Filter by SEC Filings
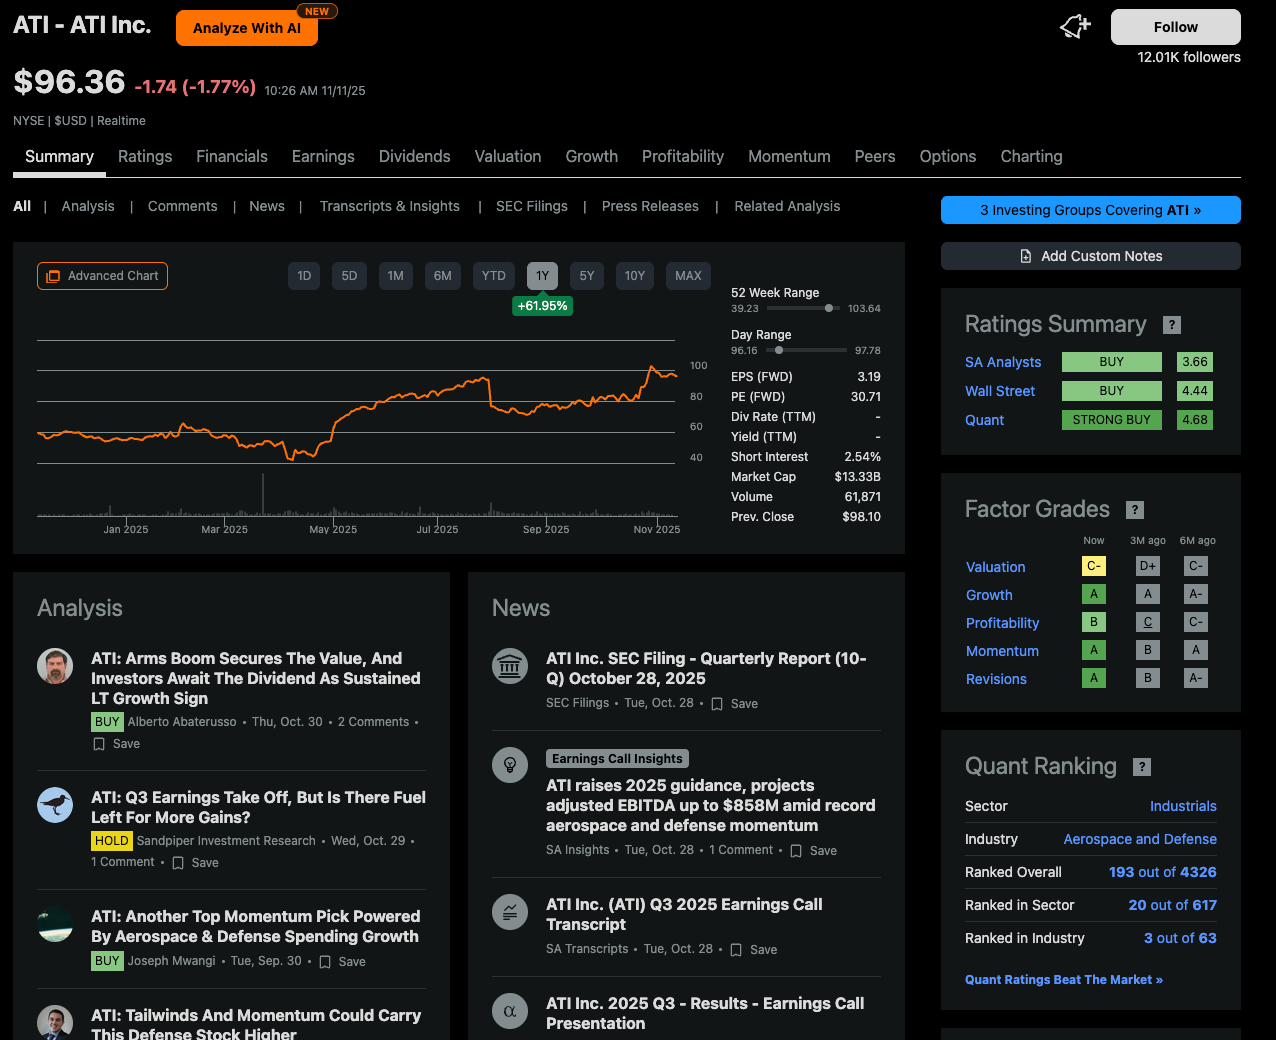Screen dimensions: 1276x1040 pos(532,206)
